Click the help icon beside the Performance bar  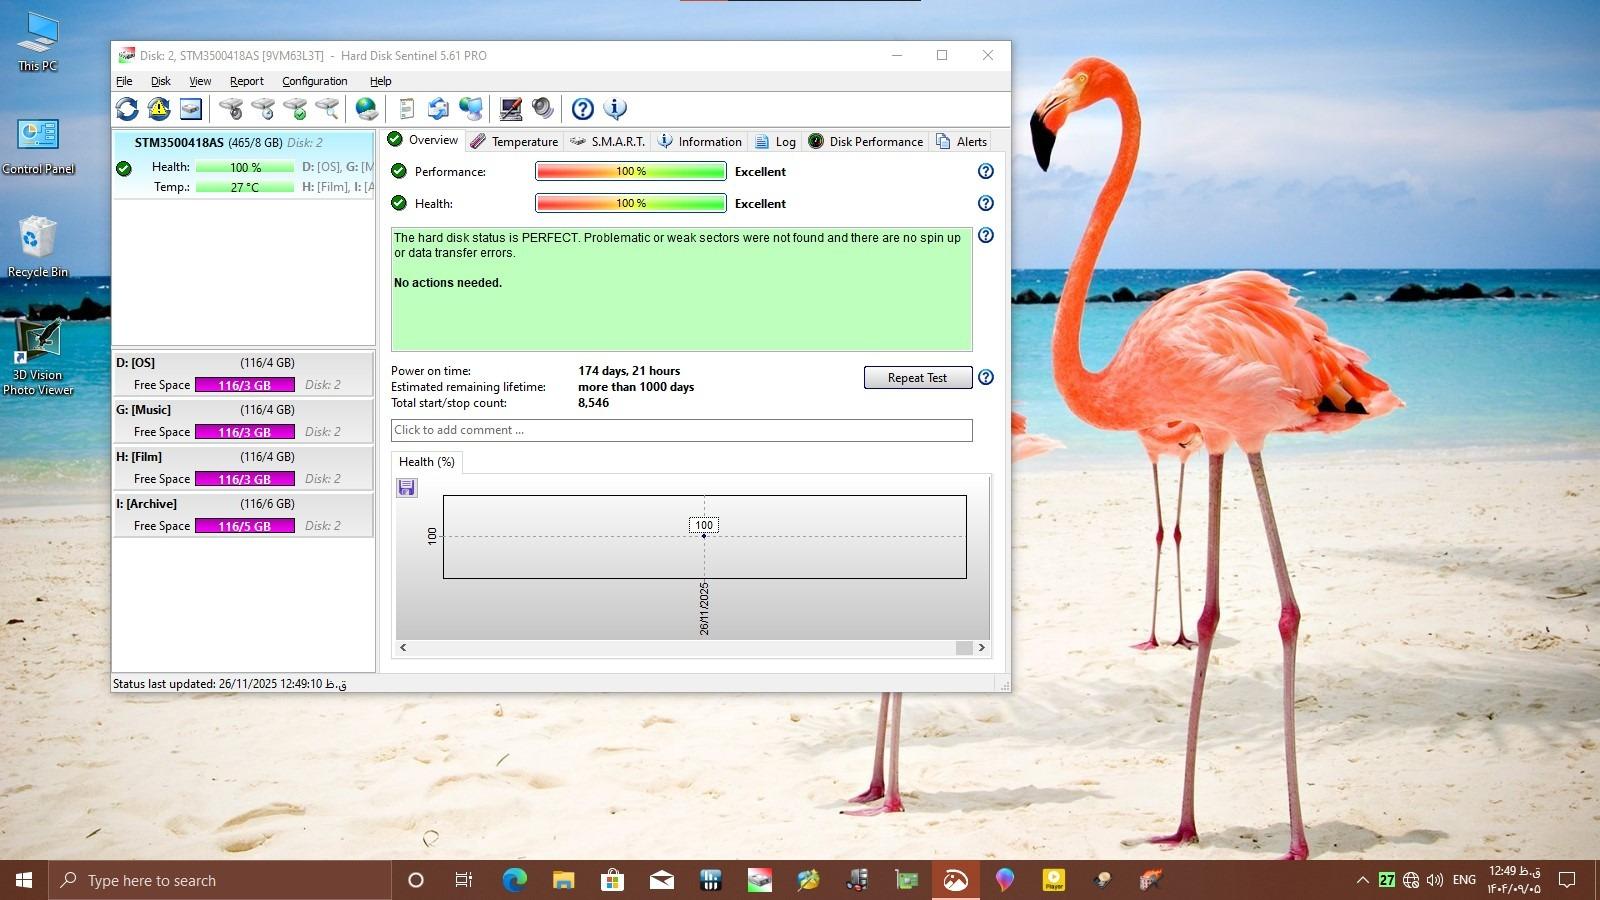click(985, 172)
